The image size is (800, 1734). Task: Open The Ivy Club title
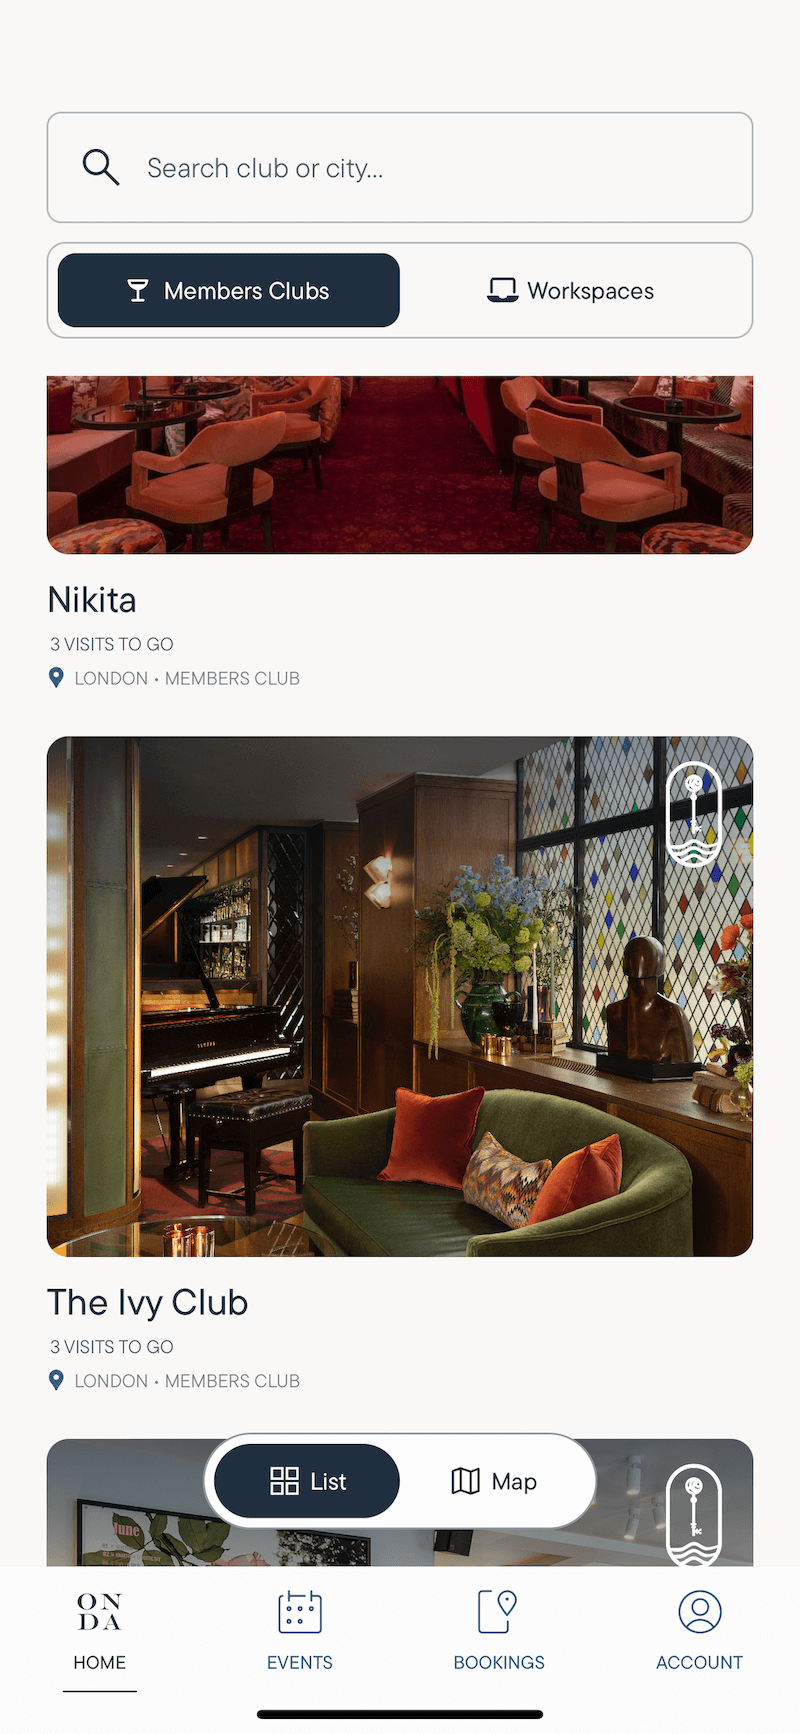pyautogui.click(x=148, y=1302)
